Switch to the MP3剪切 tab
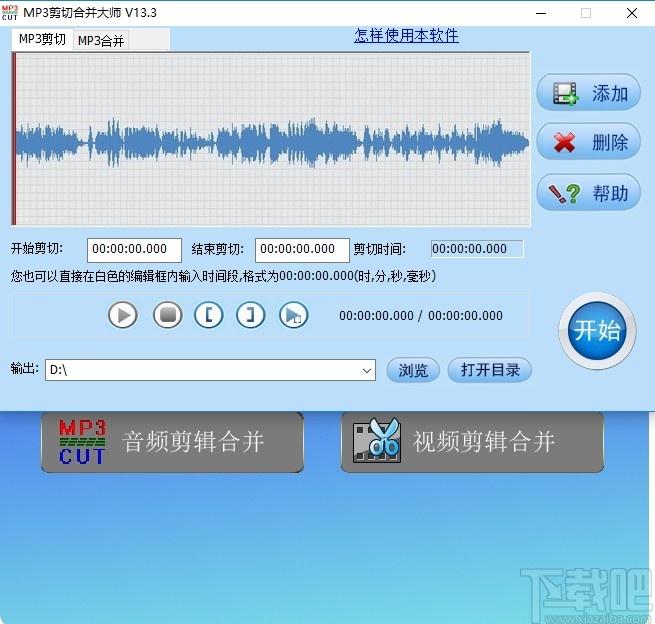Viewport: 655px width, 624px height. 42,39
